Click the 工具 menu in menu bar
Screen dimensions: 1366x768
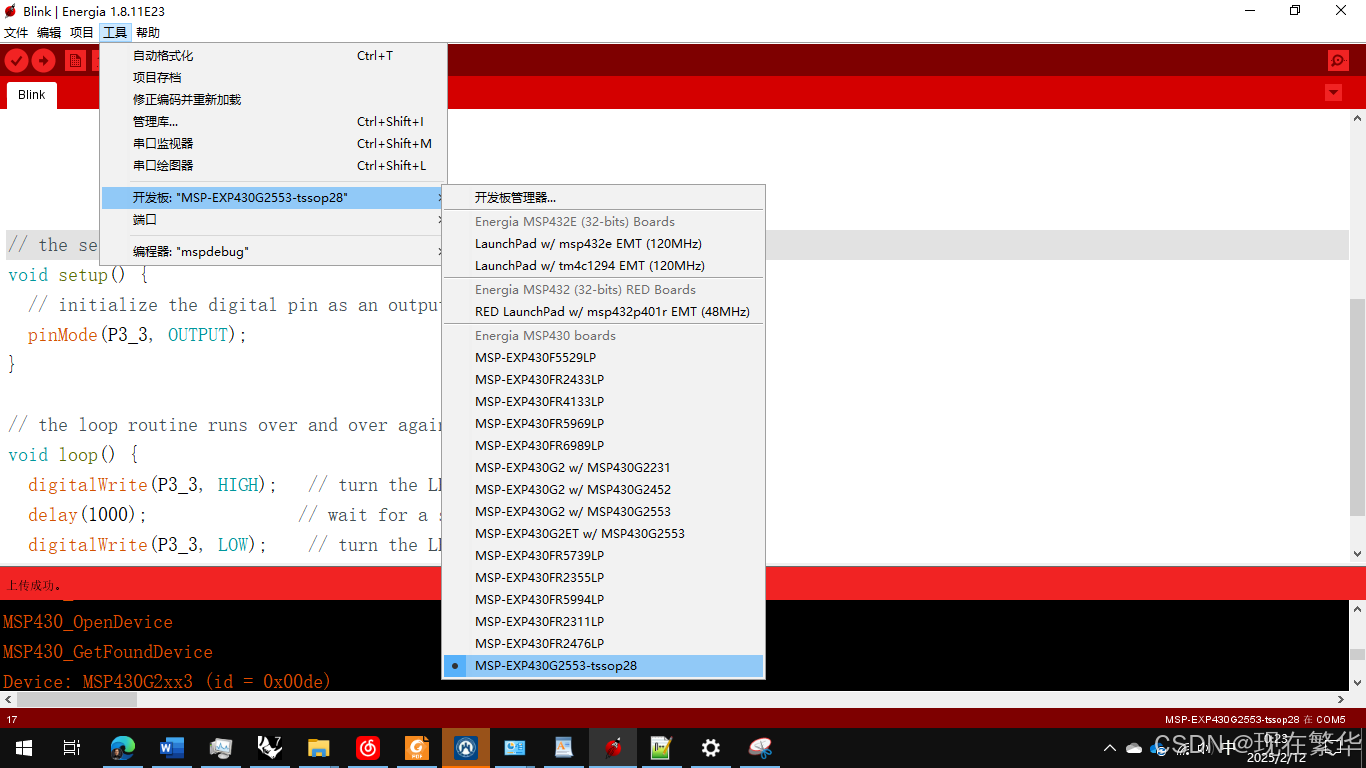point(115,33)
